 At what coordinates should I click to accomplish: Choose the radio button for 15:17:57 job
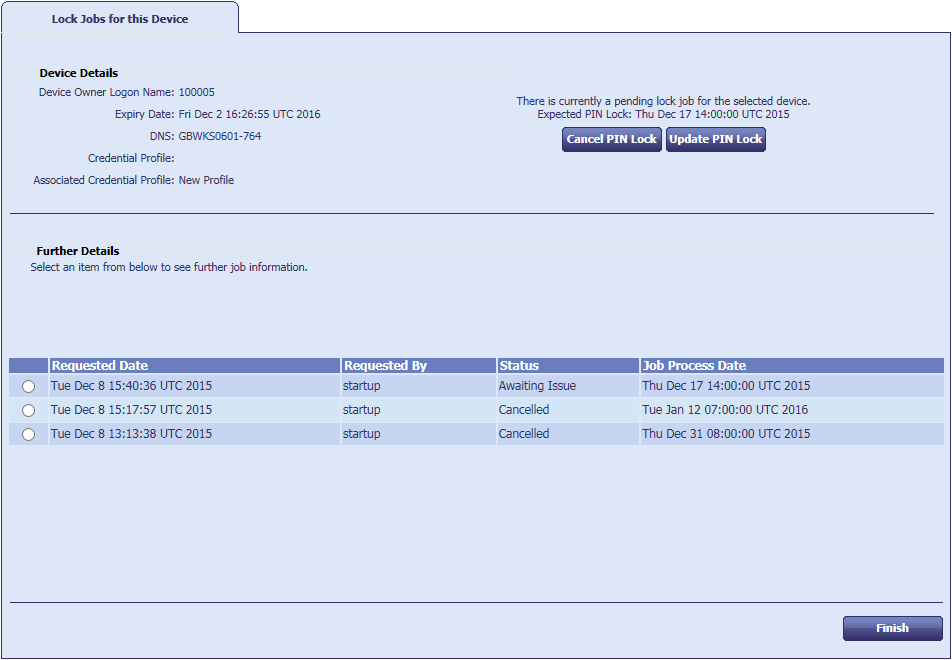(28, 410)
